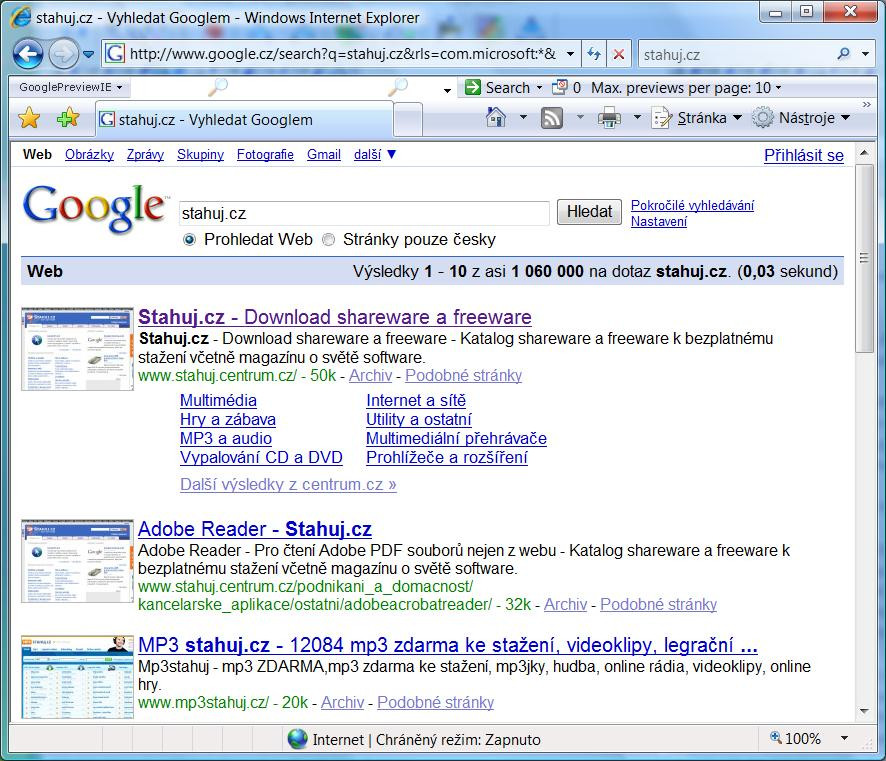Open the Utility a ostatní sitelink
The width and height of the screenshot is (886, 761).
pos(419,420)
